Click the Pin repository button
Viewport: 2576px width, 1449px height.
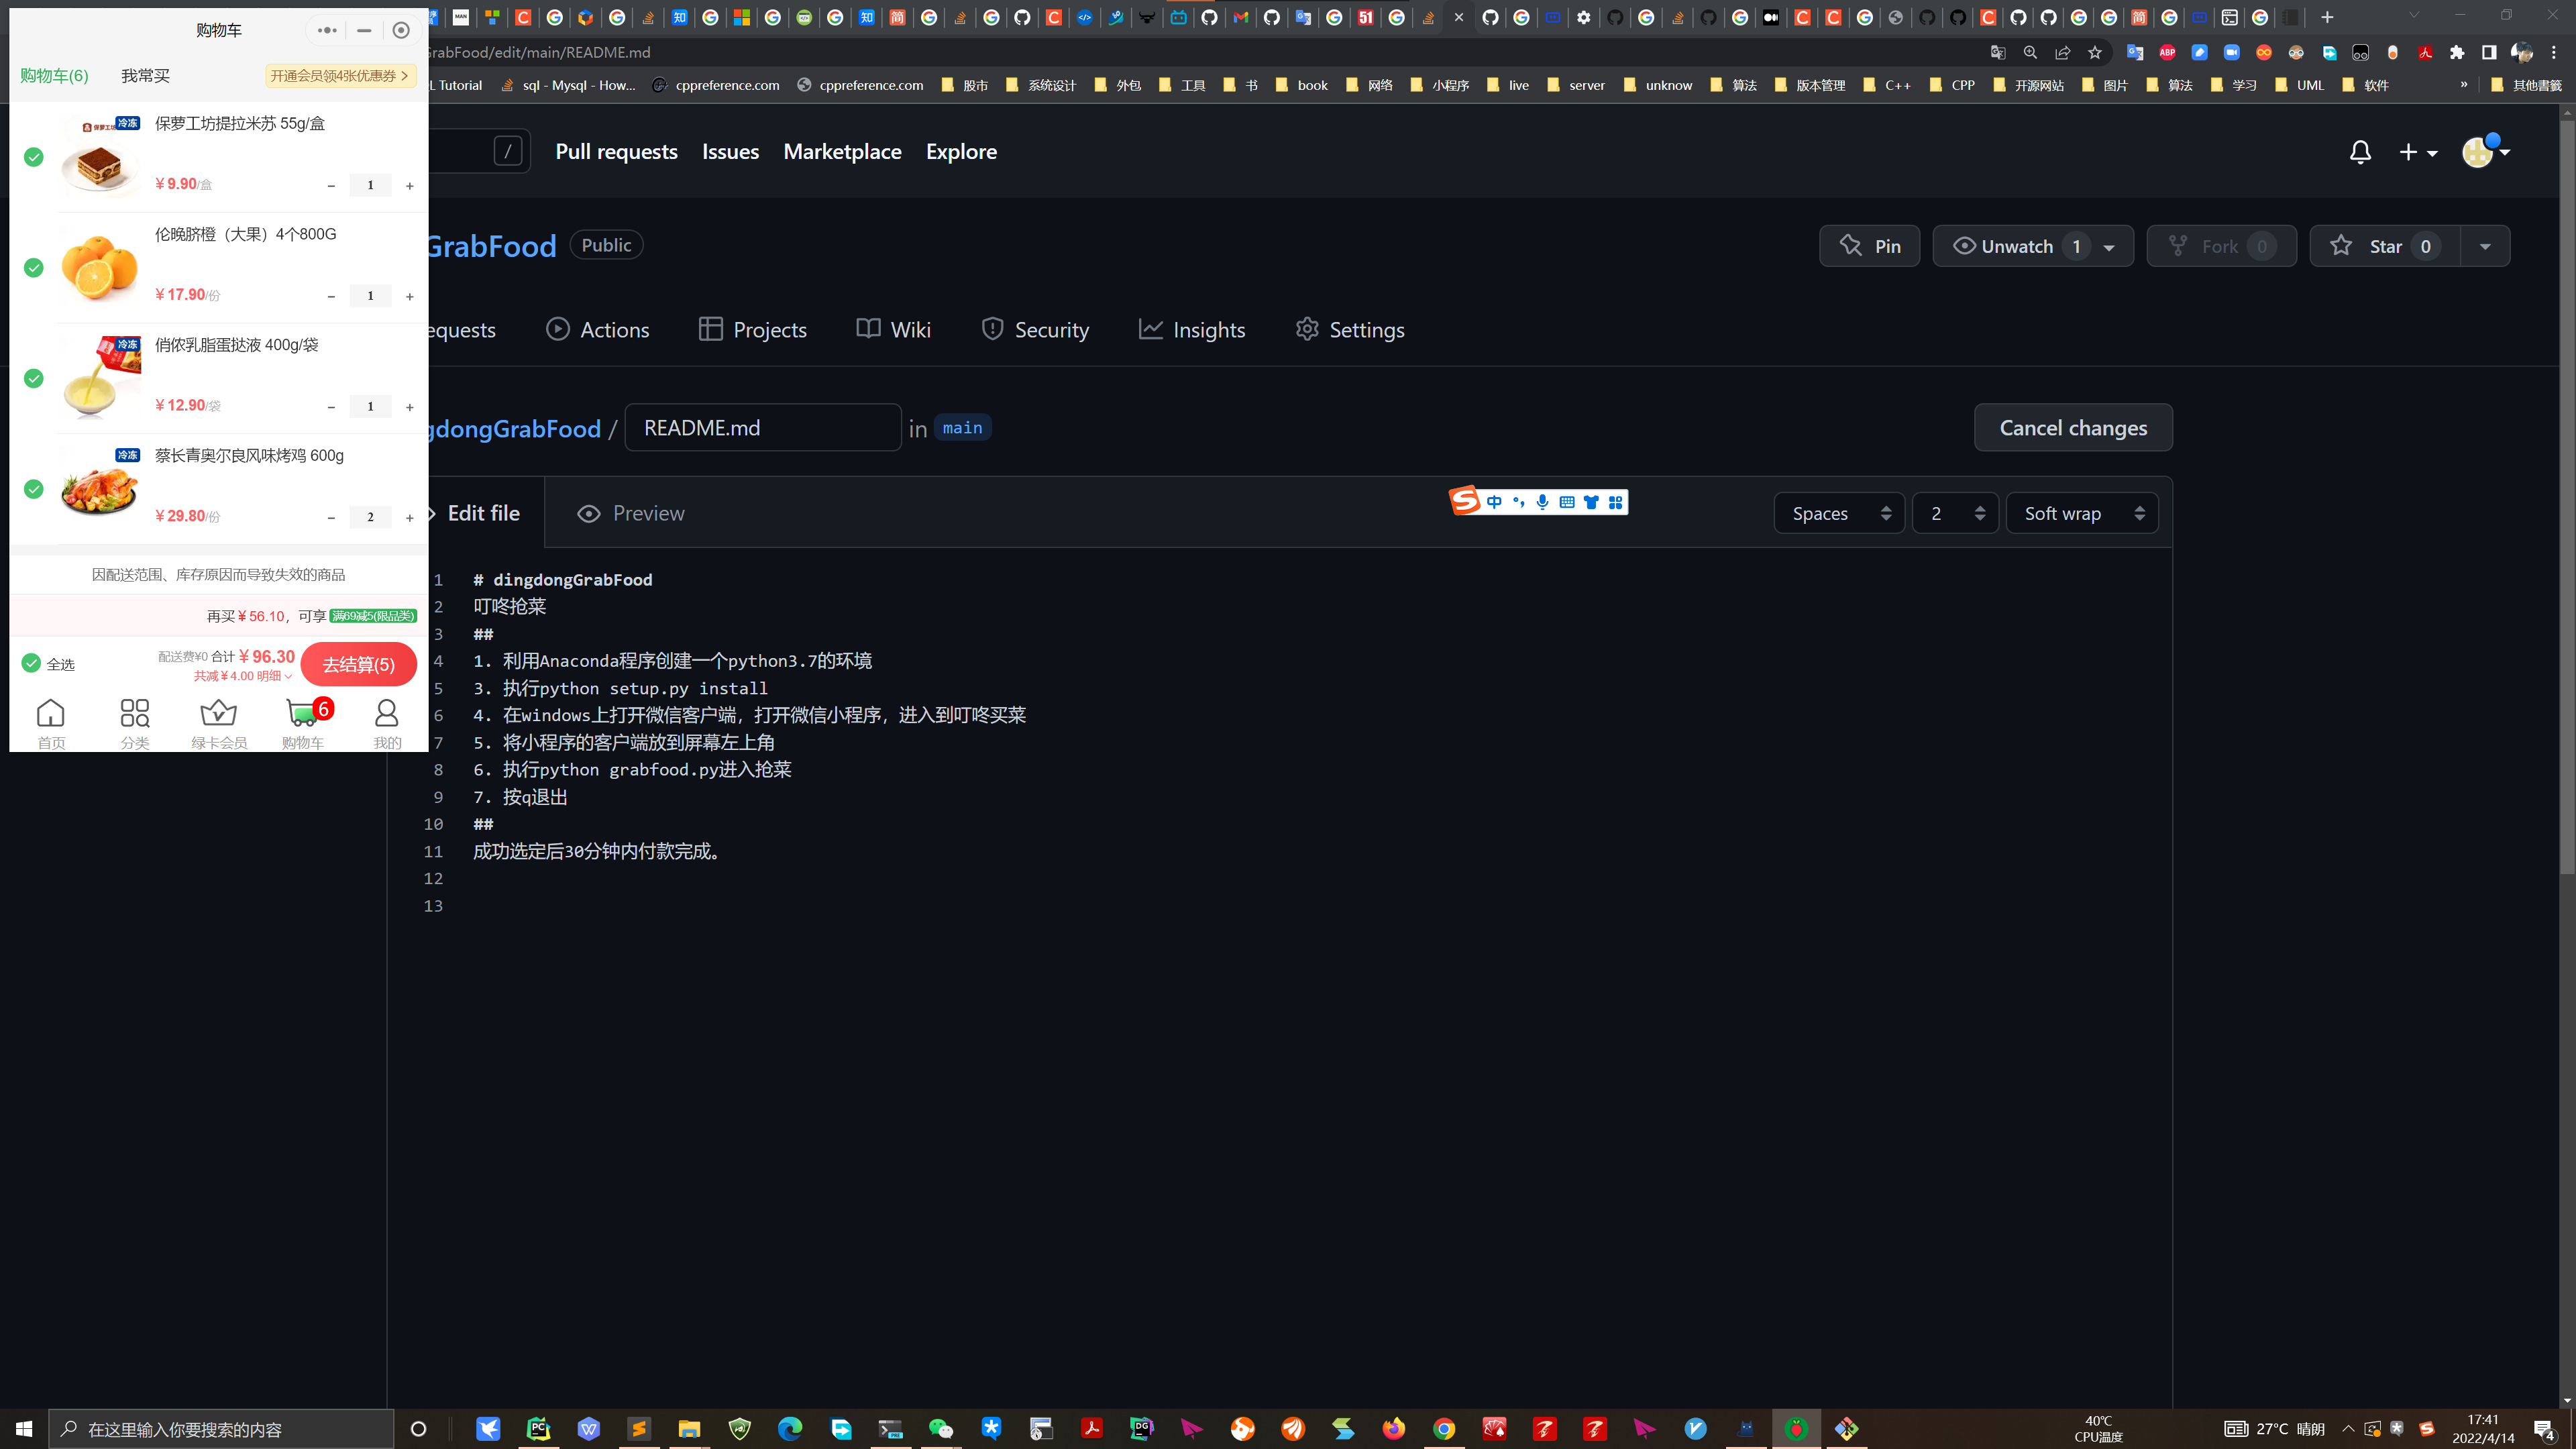(1869, 246)
